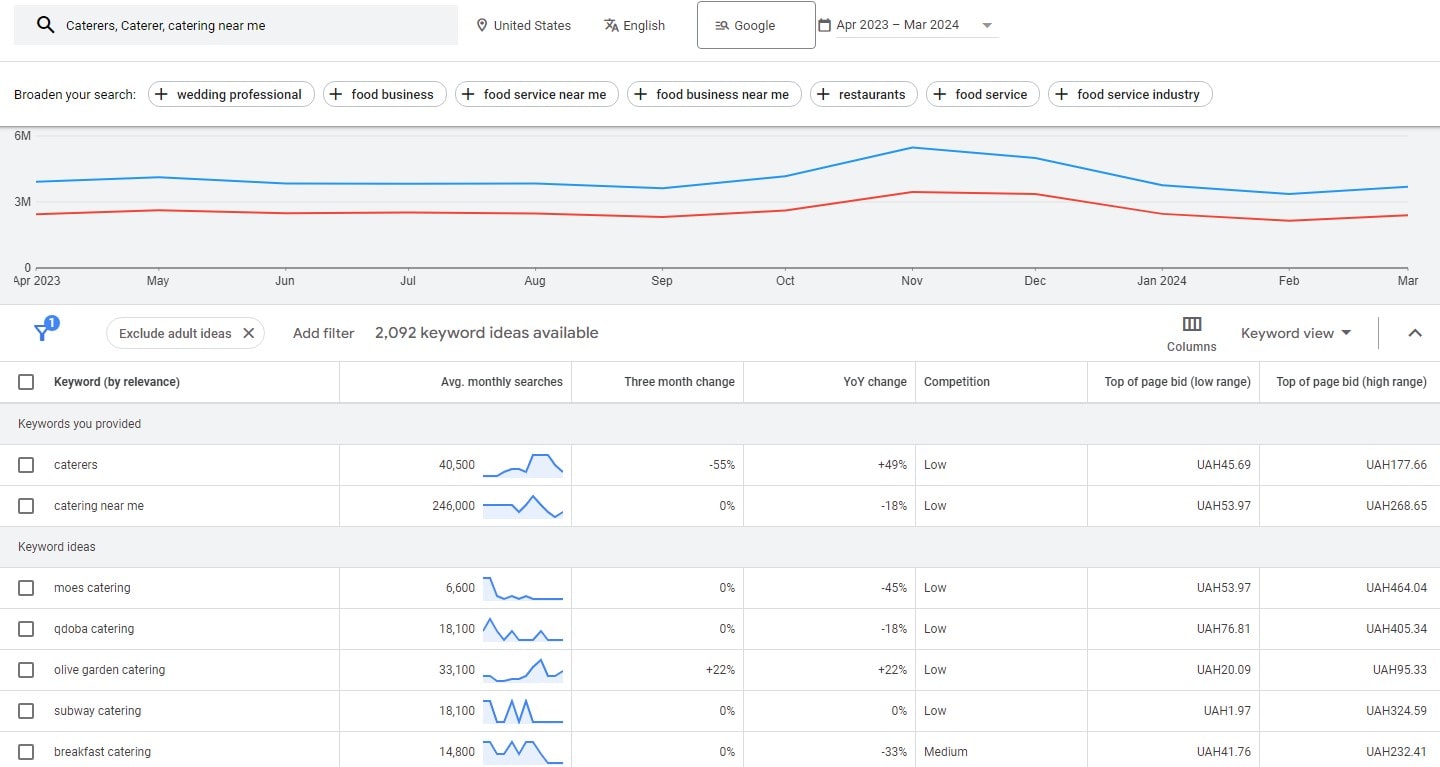Toggle the select-all keywords checkbox
Viewport: 1440px width, 767px height.
(x=26, y=382)
